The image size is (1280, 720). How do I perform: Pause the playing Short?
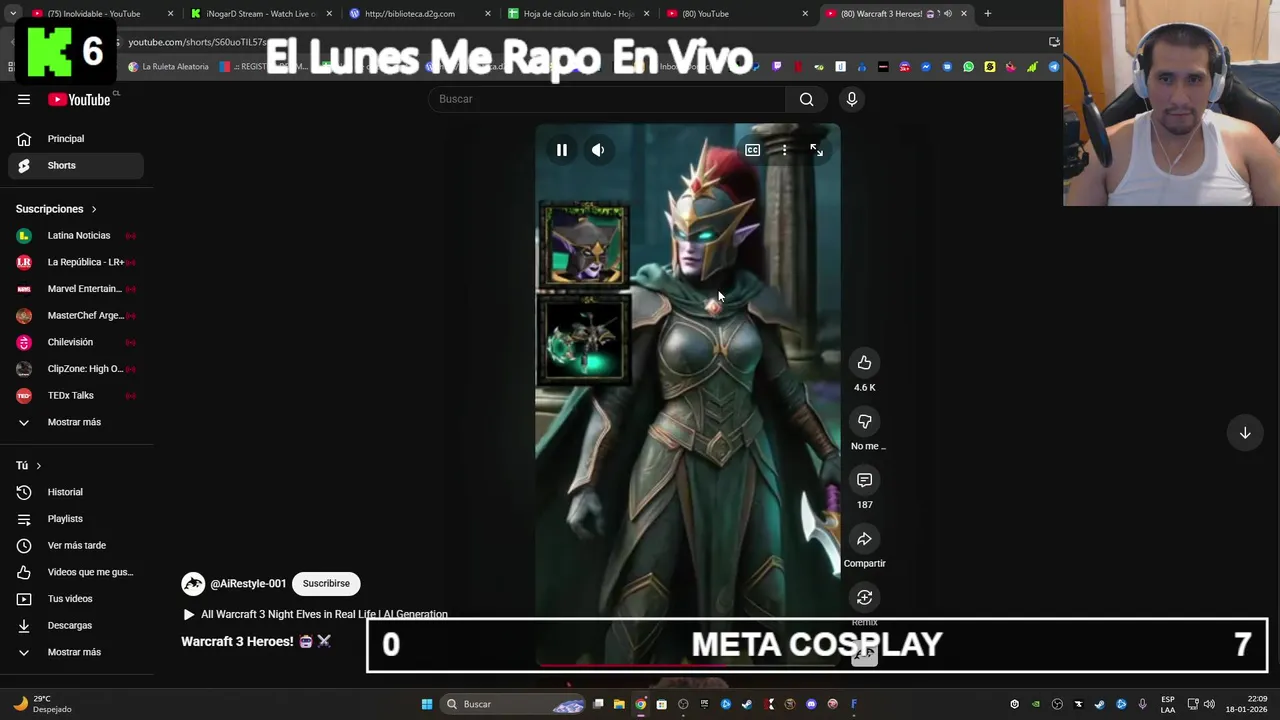coord(562,150)
